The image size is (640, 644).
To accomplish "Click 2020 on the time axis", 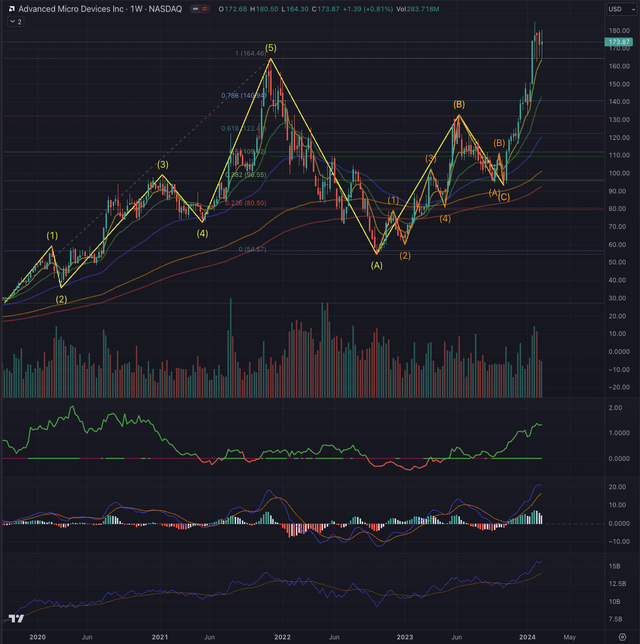I will tap(37, 637).
